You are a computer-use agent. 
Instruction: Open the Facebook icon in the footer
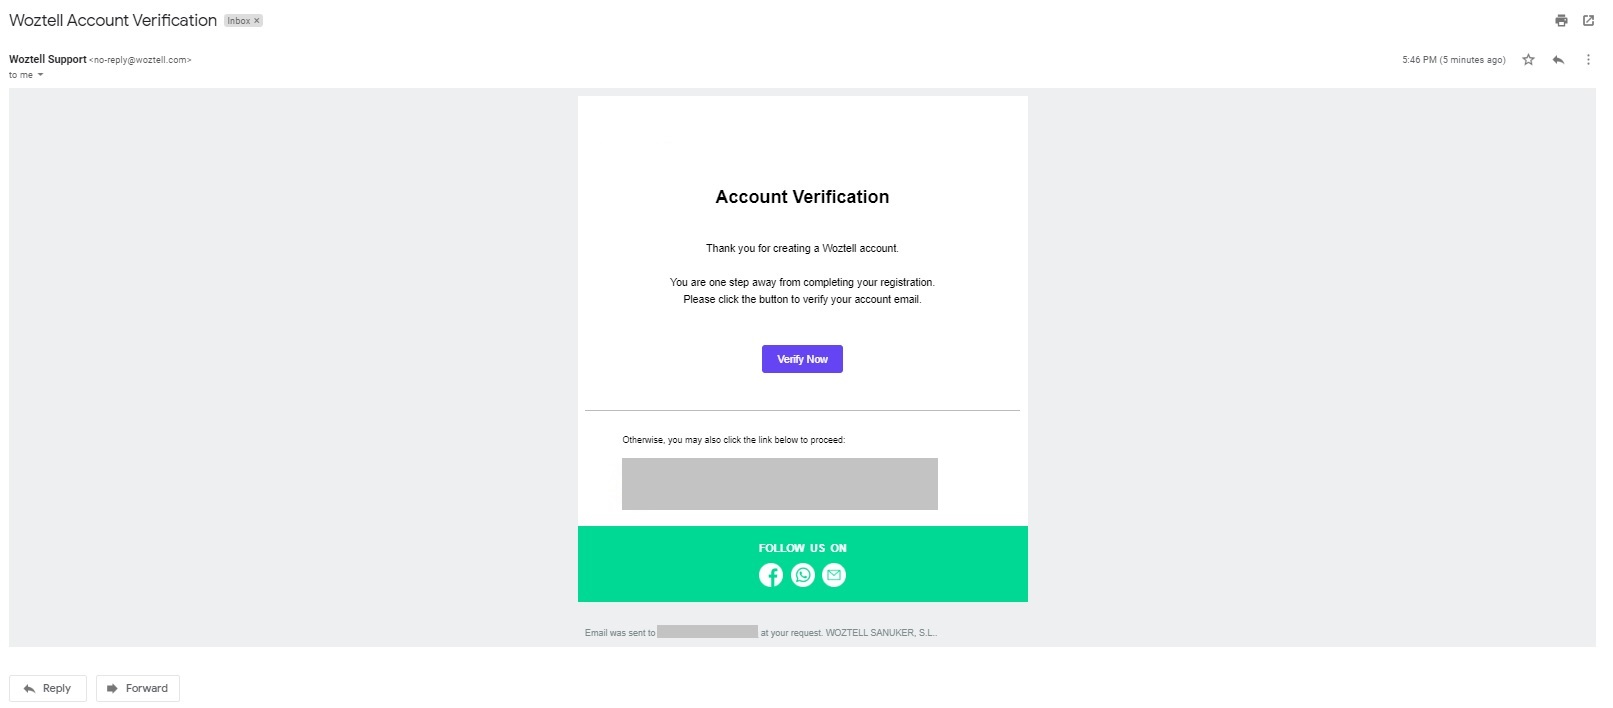771,575
